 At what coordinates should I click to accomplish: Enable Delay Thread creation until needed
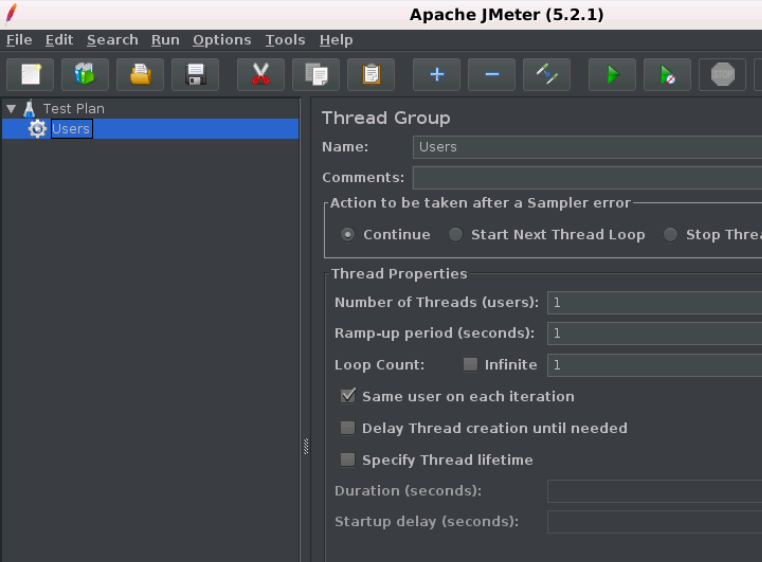(347, 428)
